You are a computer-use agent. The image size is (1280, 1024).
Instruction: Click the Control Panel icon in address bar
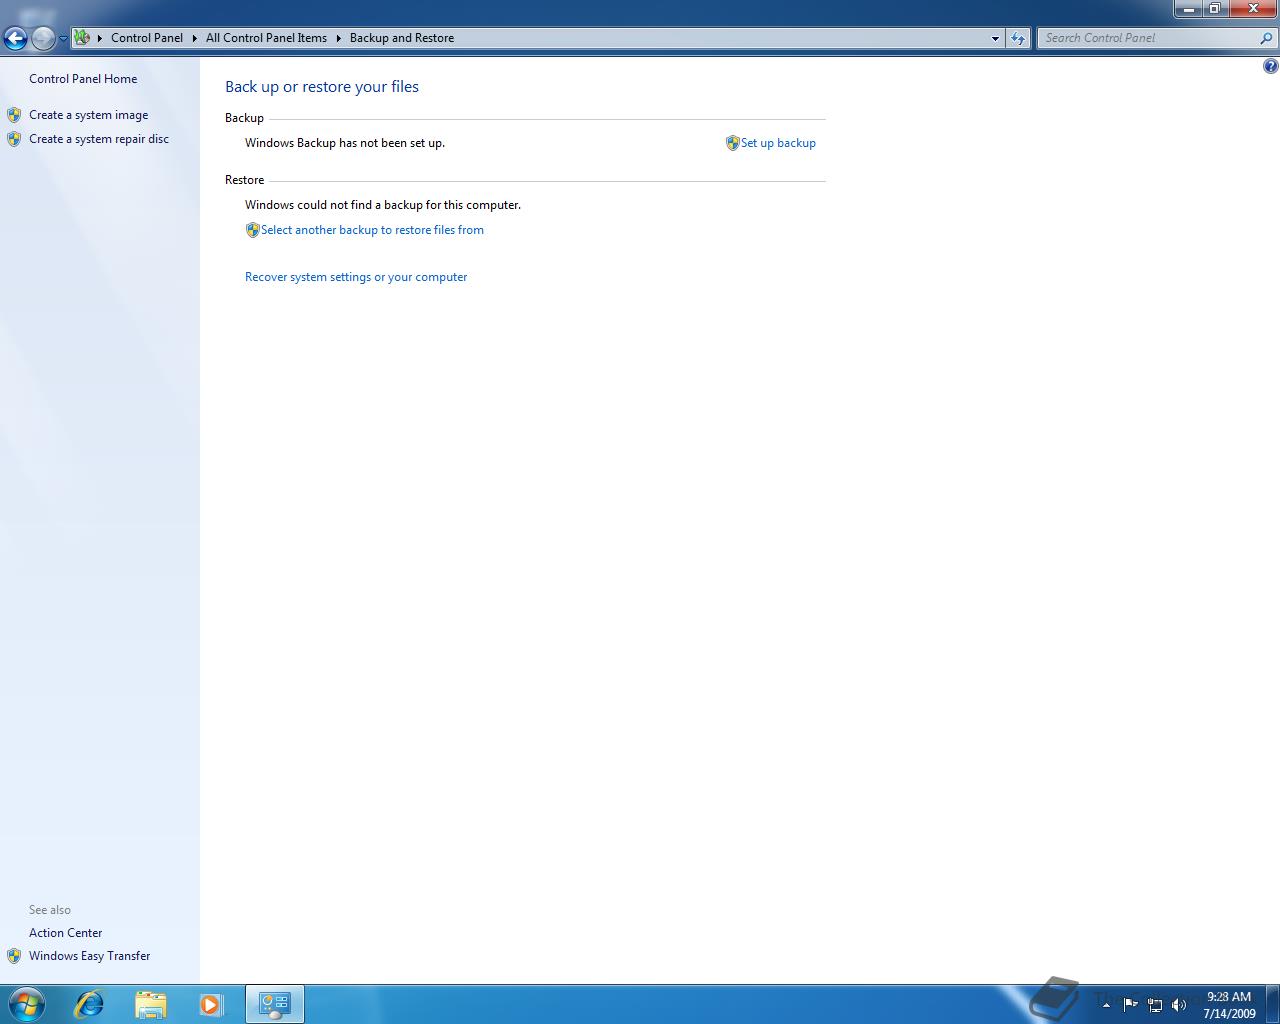coord(82,38)
